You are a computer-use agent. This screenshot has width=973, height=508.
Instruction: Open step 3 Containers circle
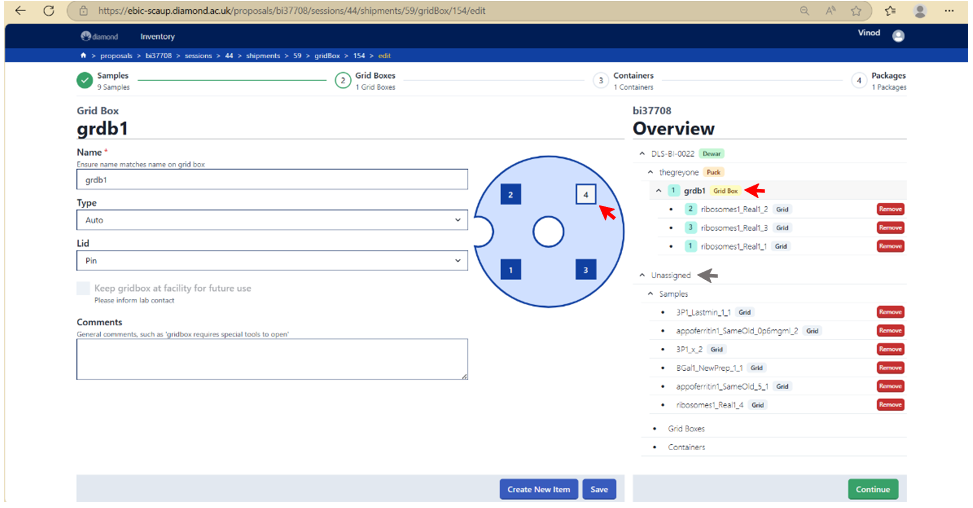point(601,81)
